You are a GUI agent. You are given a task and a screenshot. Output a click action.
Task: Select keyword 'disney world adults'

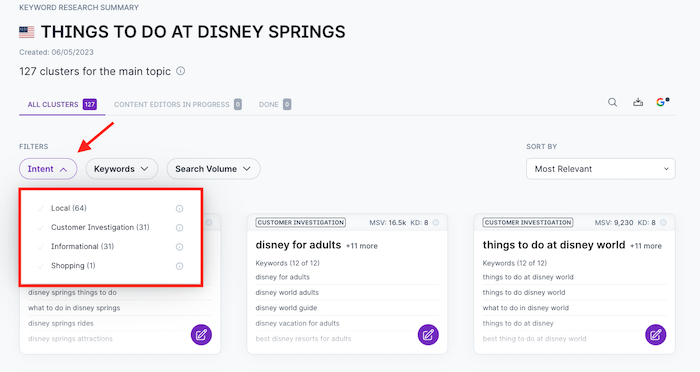(x=287, y=293)
